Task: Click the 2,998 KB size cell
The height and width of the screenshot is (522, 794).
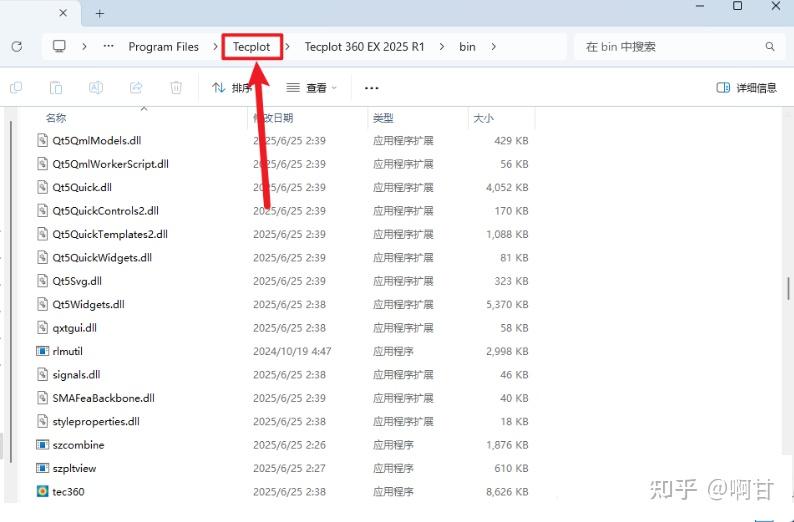Action: click(507, 351)
